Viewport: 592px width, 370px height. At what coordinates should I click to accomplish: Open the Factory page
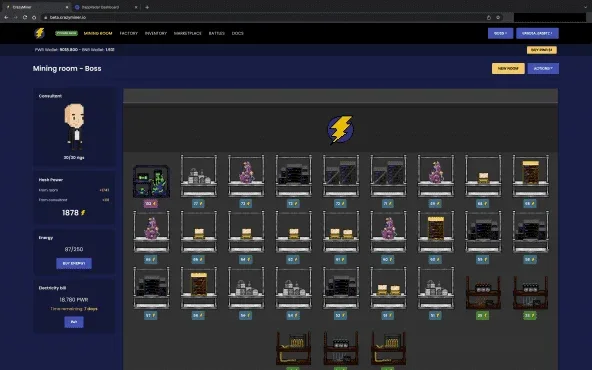click(129, 33)
